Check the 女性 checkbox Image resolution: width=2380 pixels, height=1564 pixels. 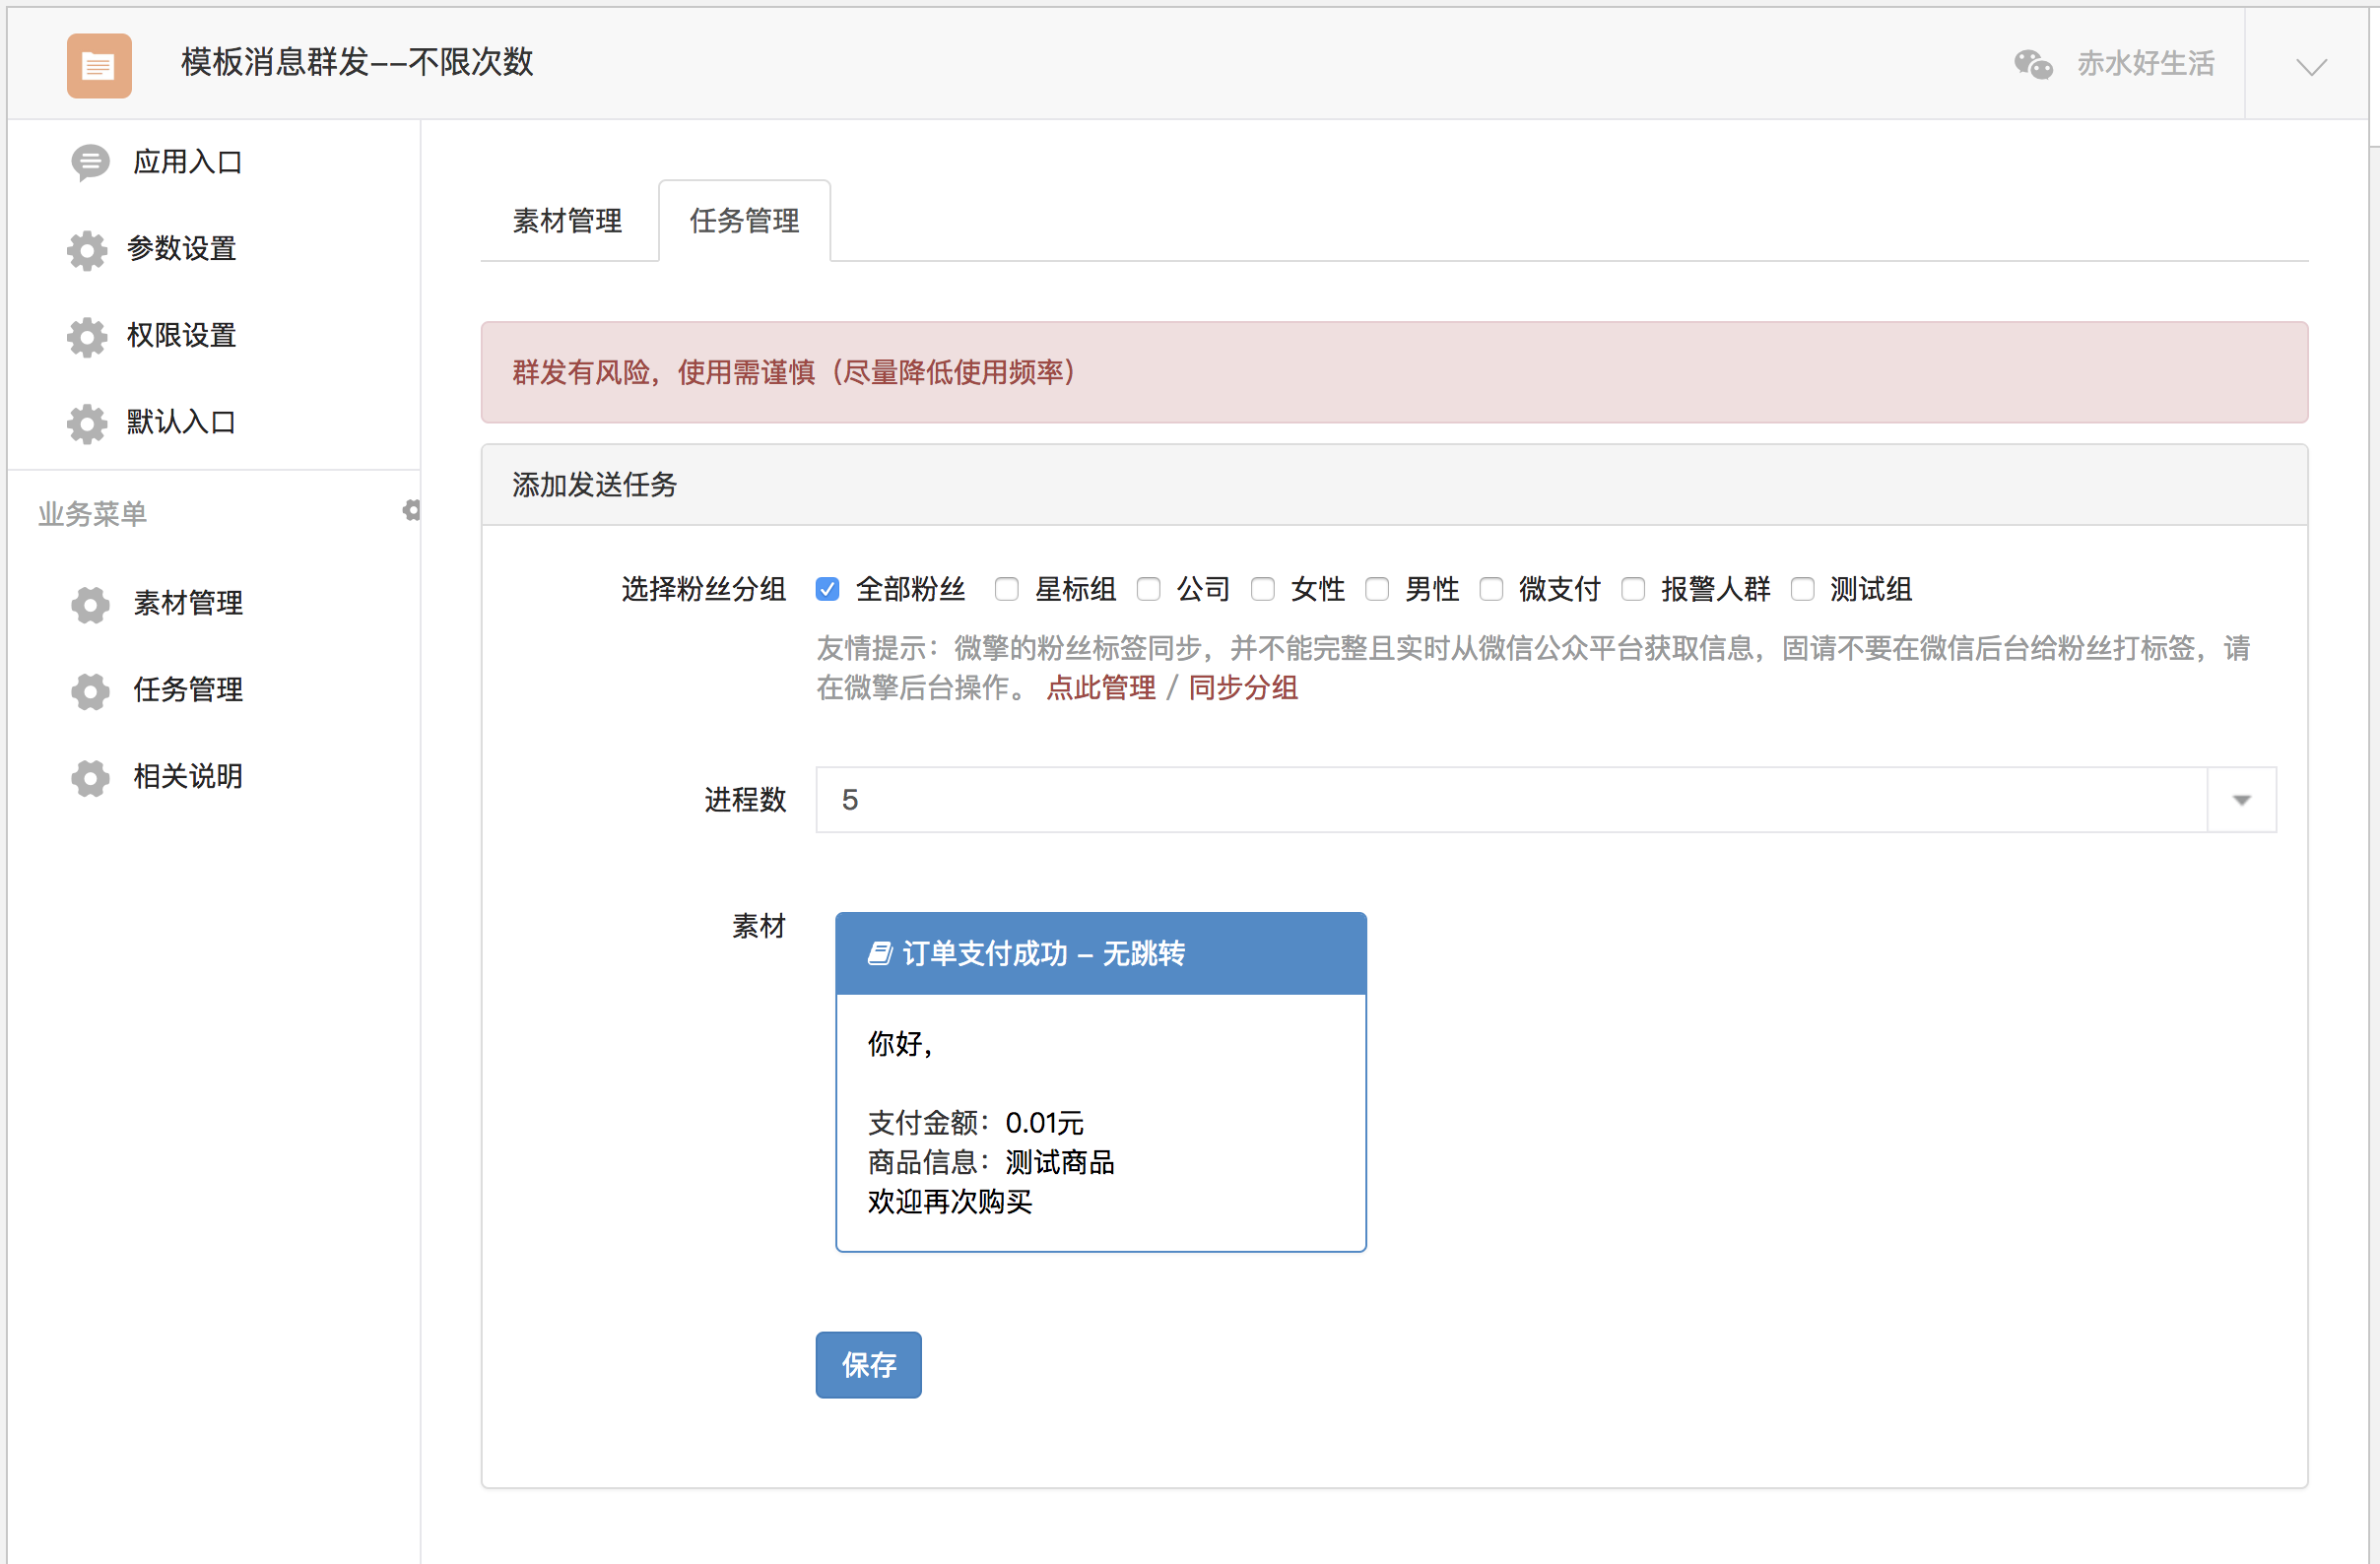(x=1263, y=589)
